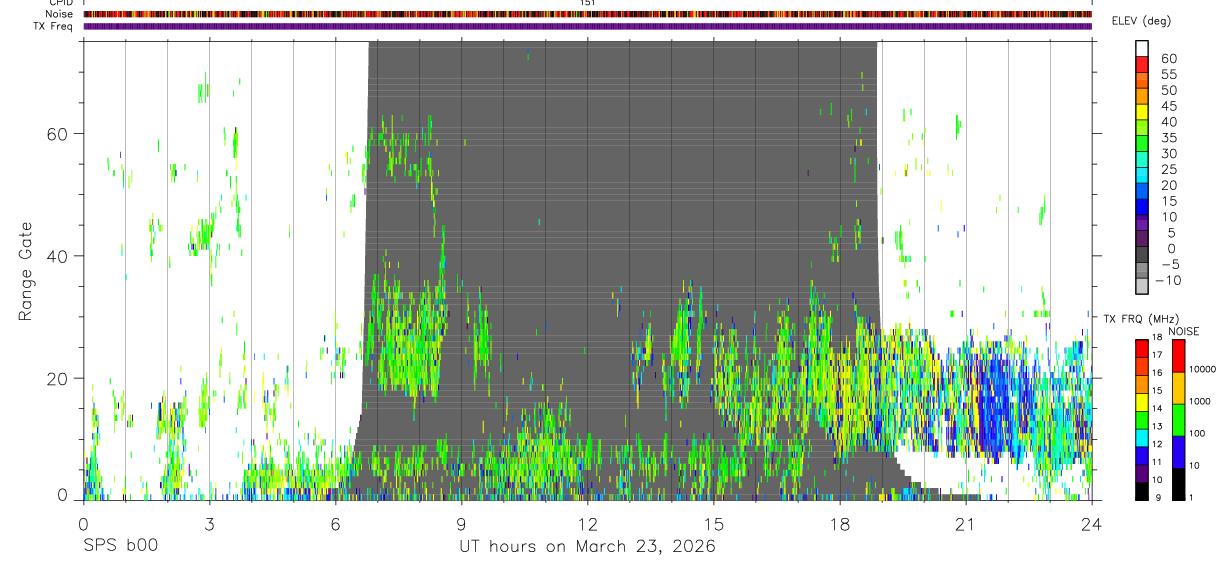
Task: Click the 25 label on ELEV scale
Action: coord(1168,170)
